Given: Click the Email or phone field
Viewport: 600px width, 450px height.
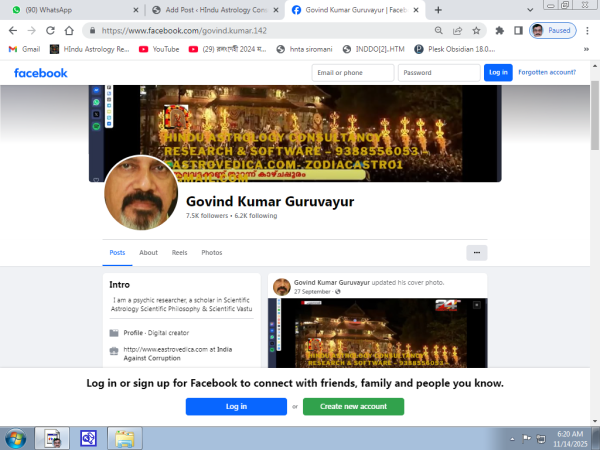Looking at the screenshot, I should coord(351,72).
